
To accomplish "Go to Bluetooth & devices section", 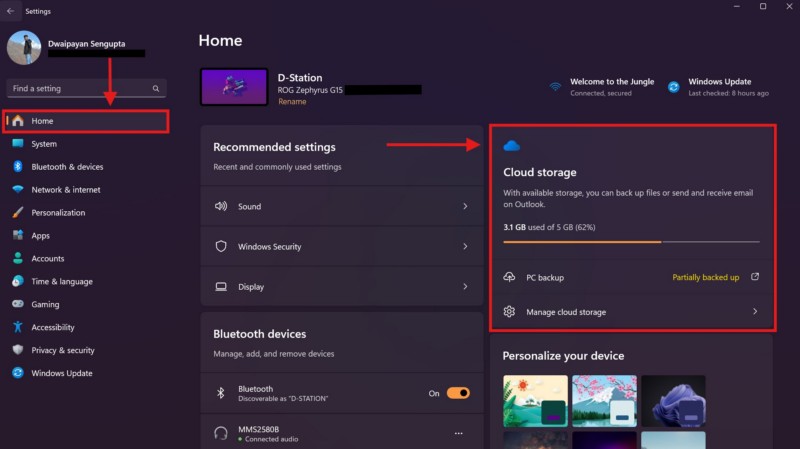I will (x=67, y=167).
